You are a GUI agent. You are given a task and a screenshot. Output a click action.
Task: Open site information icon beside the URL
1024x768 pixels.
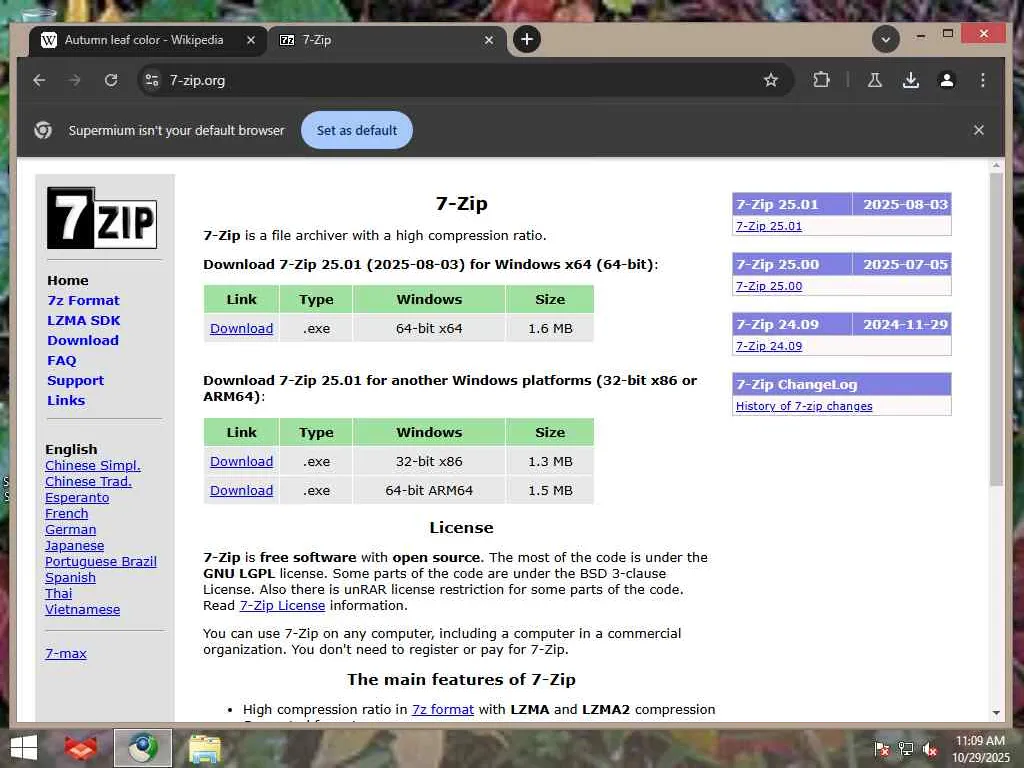152,80
